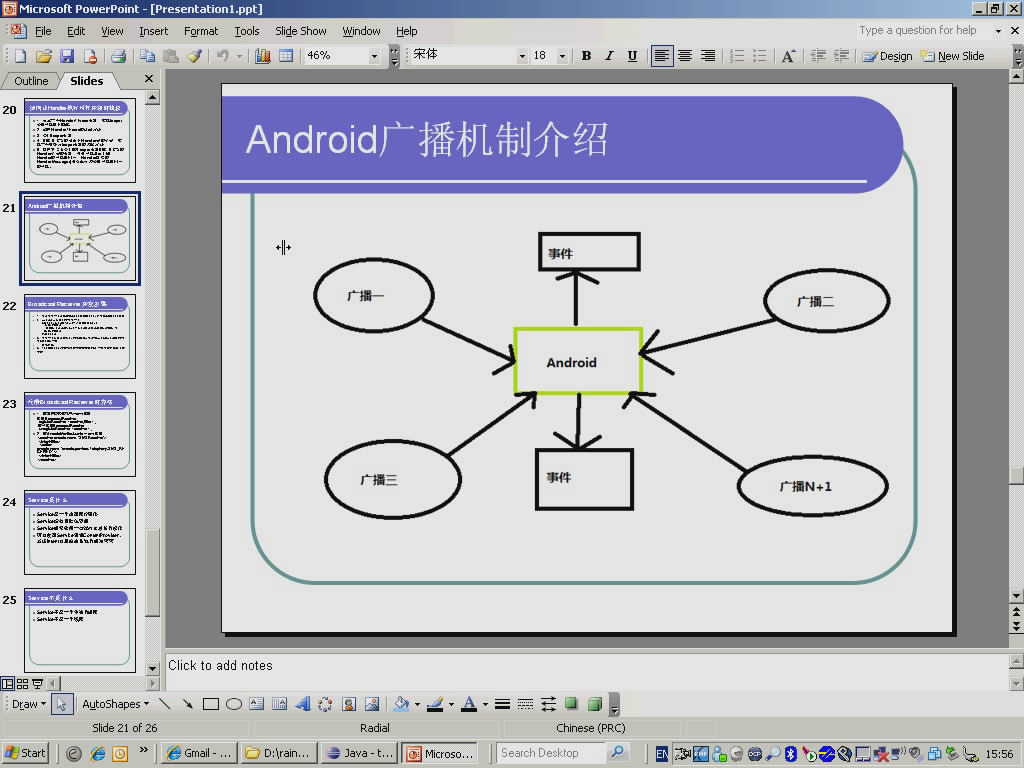The height and width of the screenshot is (768, 1024).
Task: Paste clipboard using the Paste icon
Action: tap(170, 56)
